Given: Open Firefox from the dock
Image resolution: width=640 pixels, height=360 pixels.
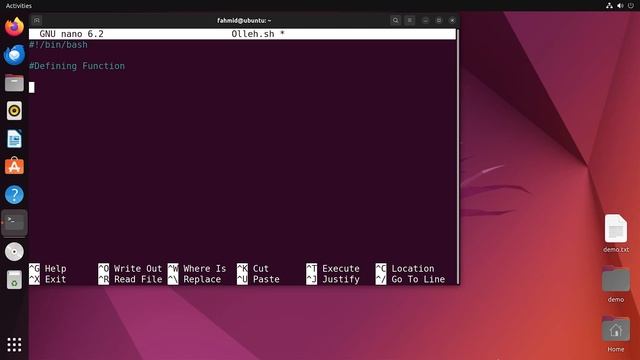Looking at the screenshot, I should pos(14,27).
